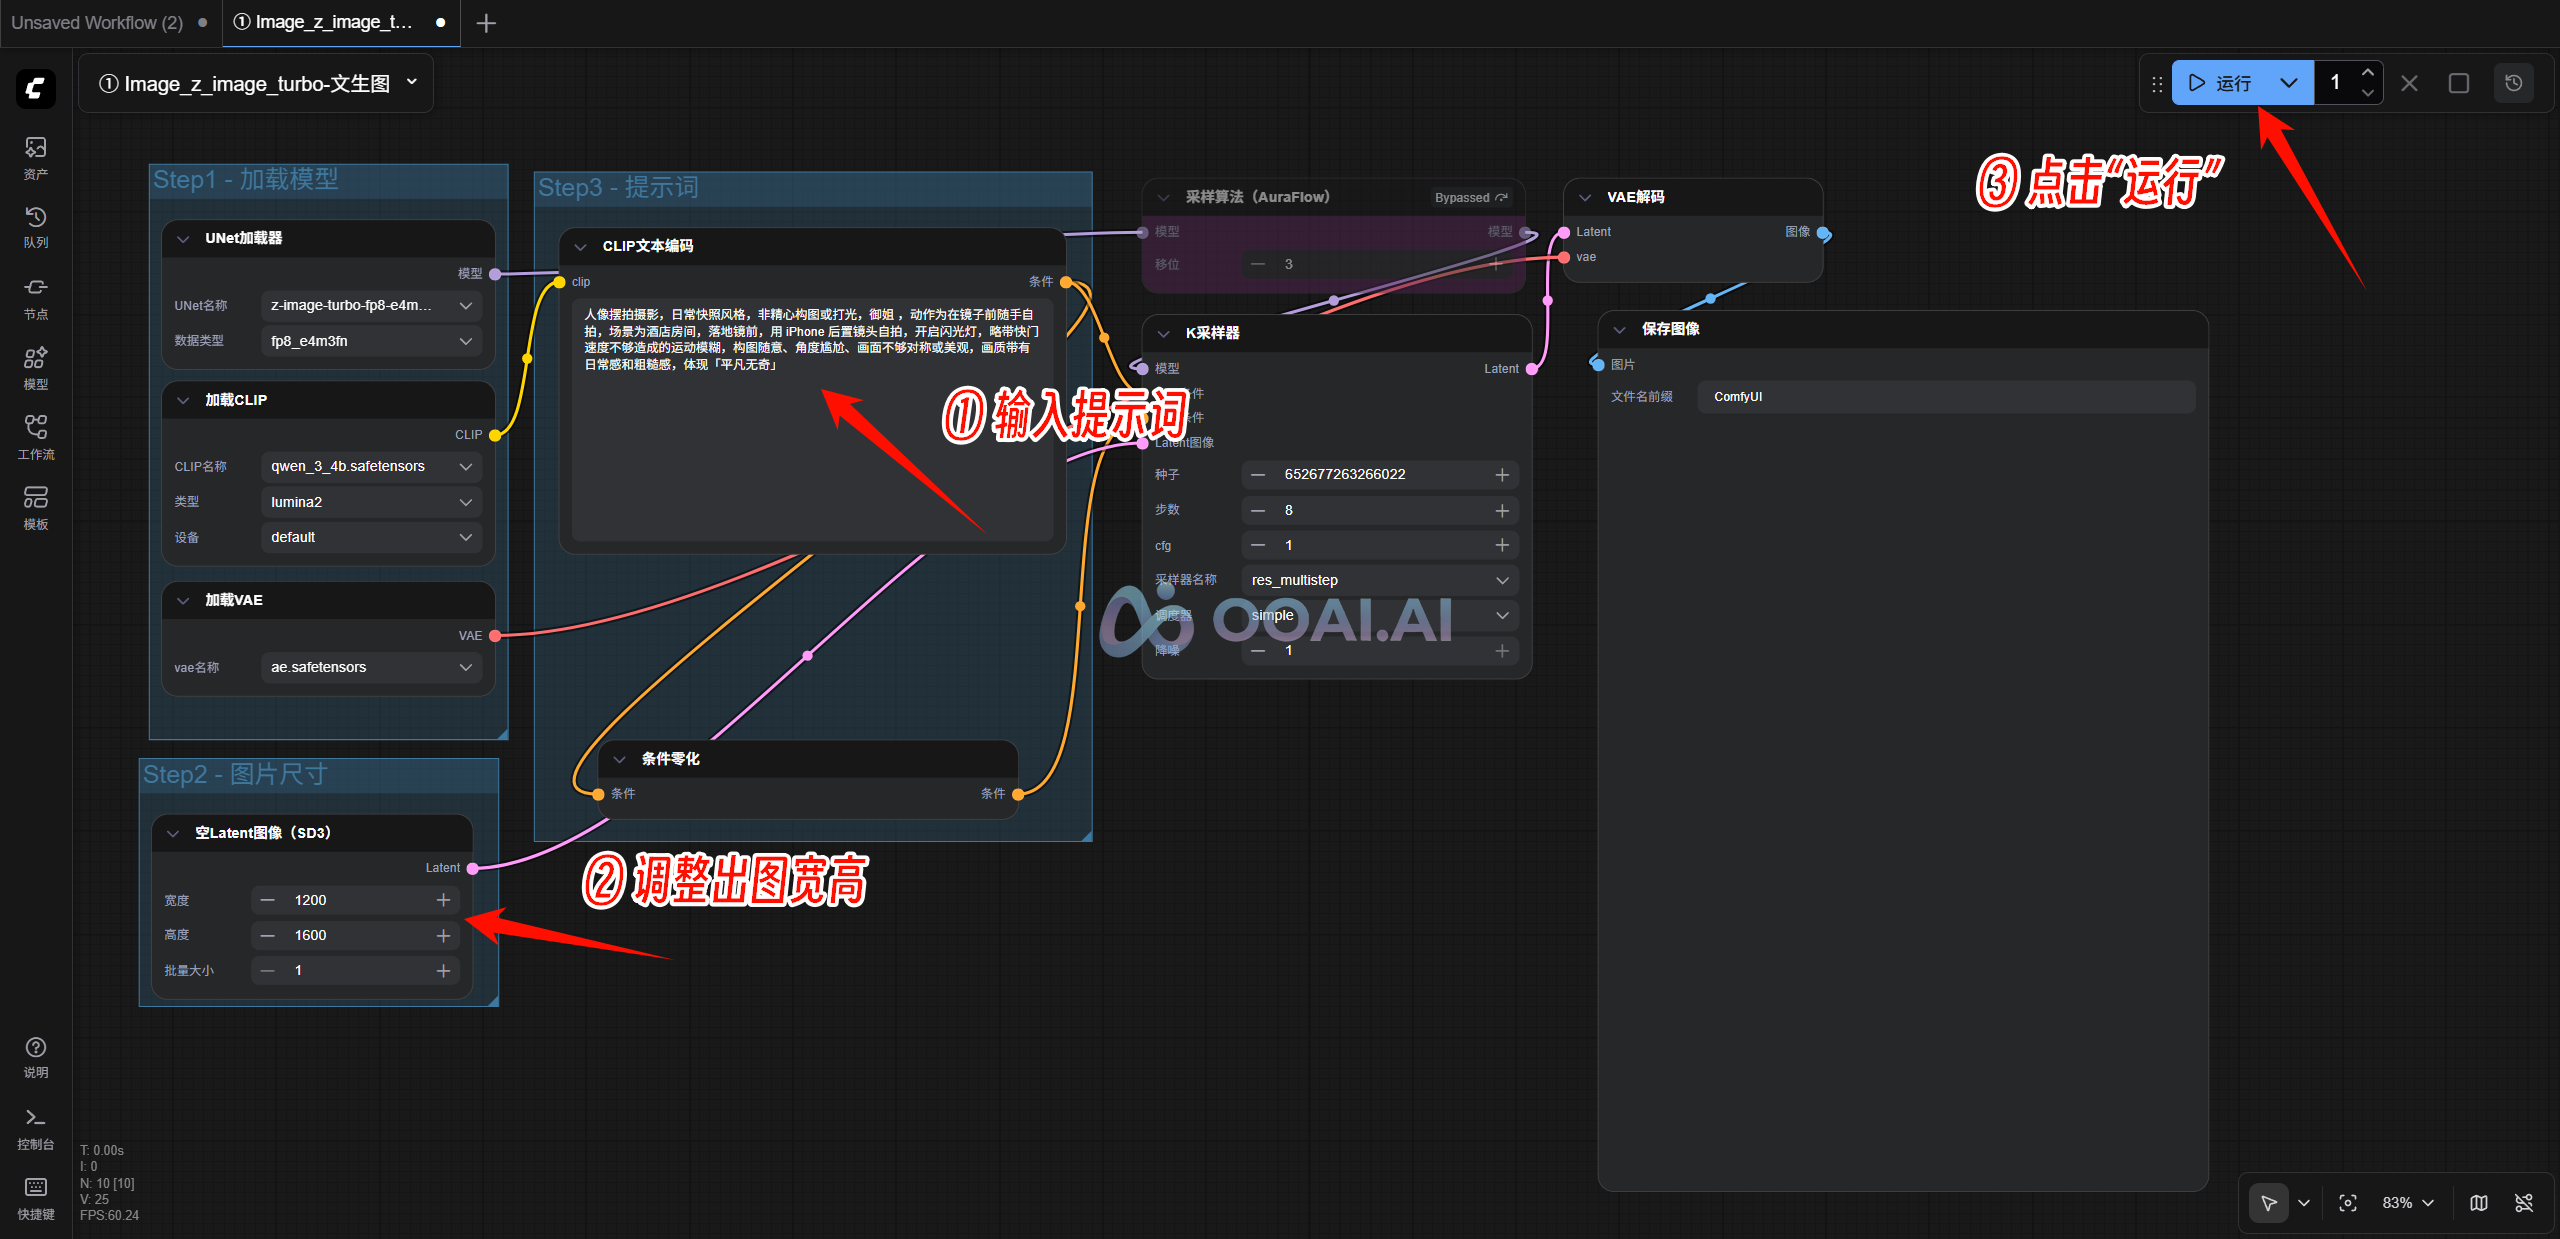Viewport: 2560px width, 1239px height.
Task: Click the fit view icon in bottom toolbar
Action: [2347, 1203]
